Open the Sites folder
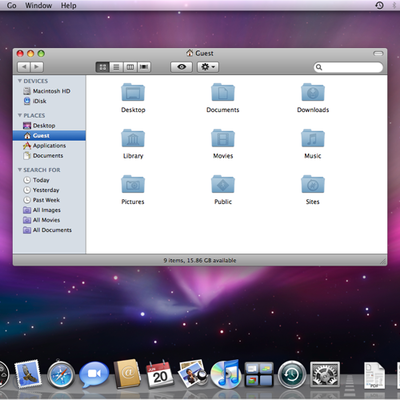This screenshot has height=400, width=400. [x=313, y=184]
